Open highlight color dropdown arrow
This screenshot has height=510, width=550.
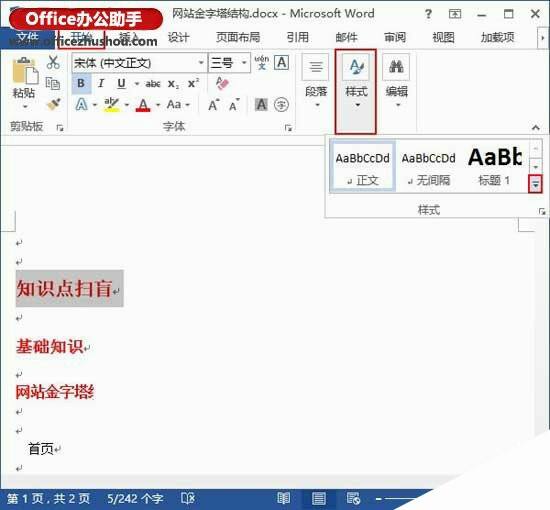127,105
